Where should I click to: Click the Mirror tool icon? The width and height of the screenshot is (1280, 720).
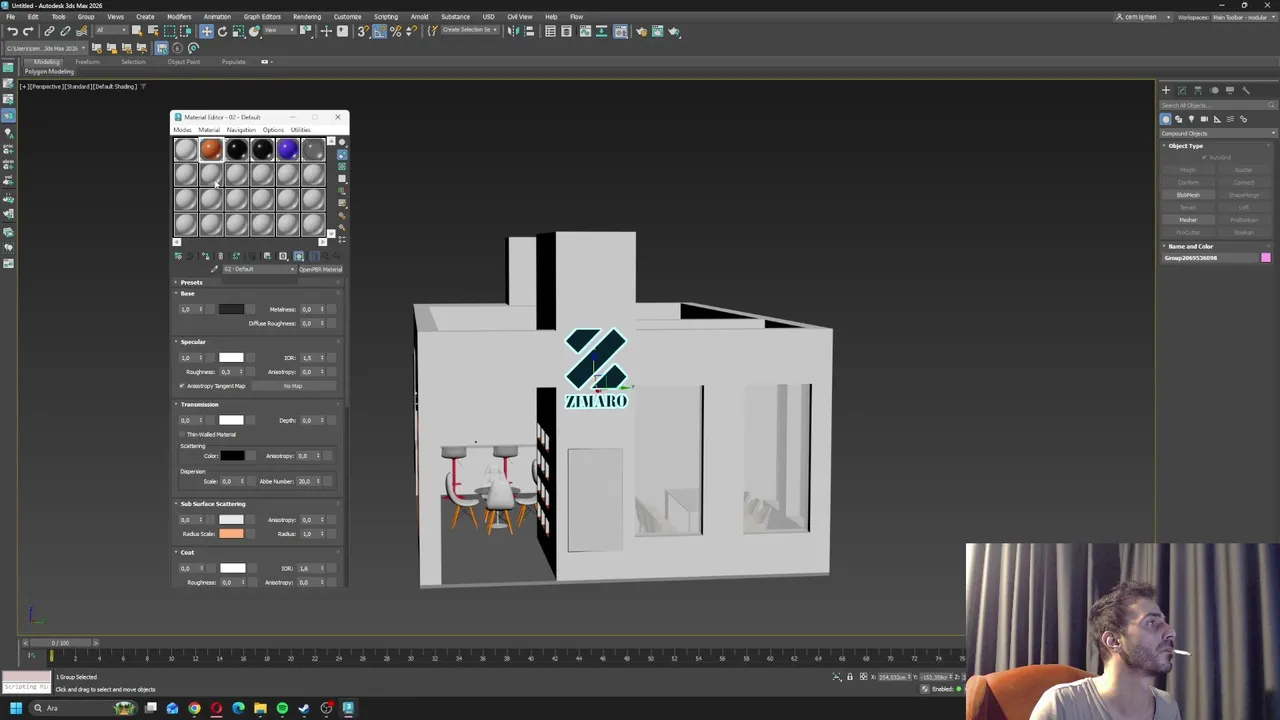point(512,31)
